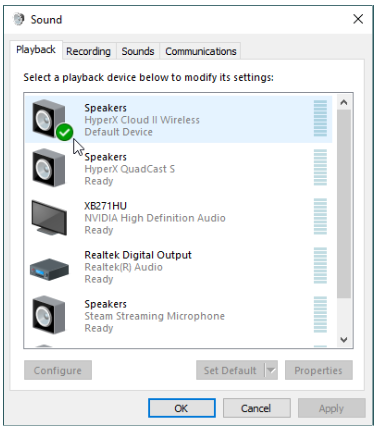374x430 pixels.
Task: Click the Realtek Digital Output receiver icon
Action: coord(49,269)
